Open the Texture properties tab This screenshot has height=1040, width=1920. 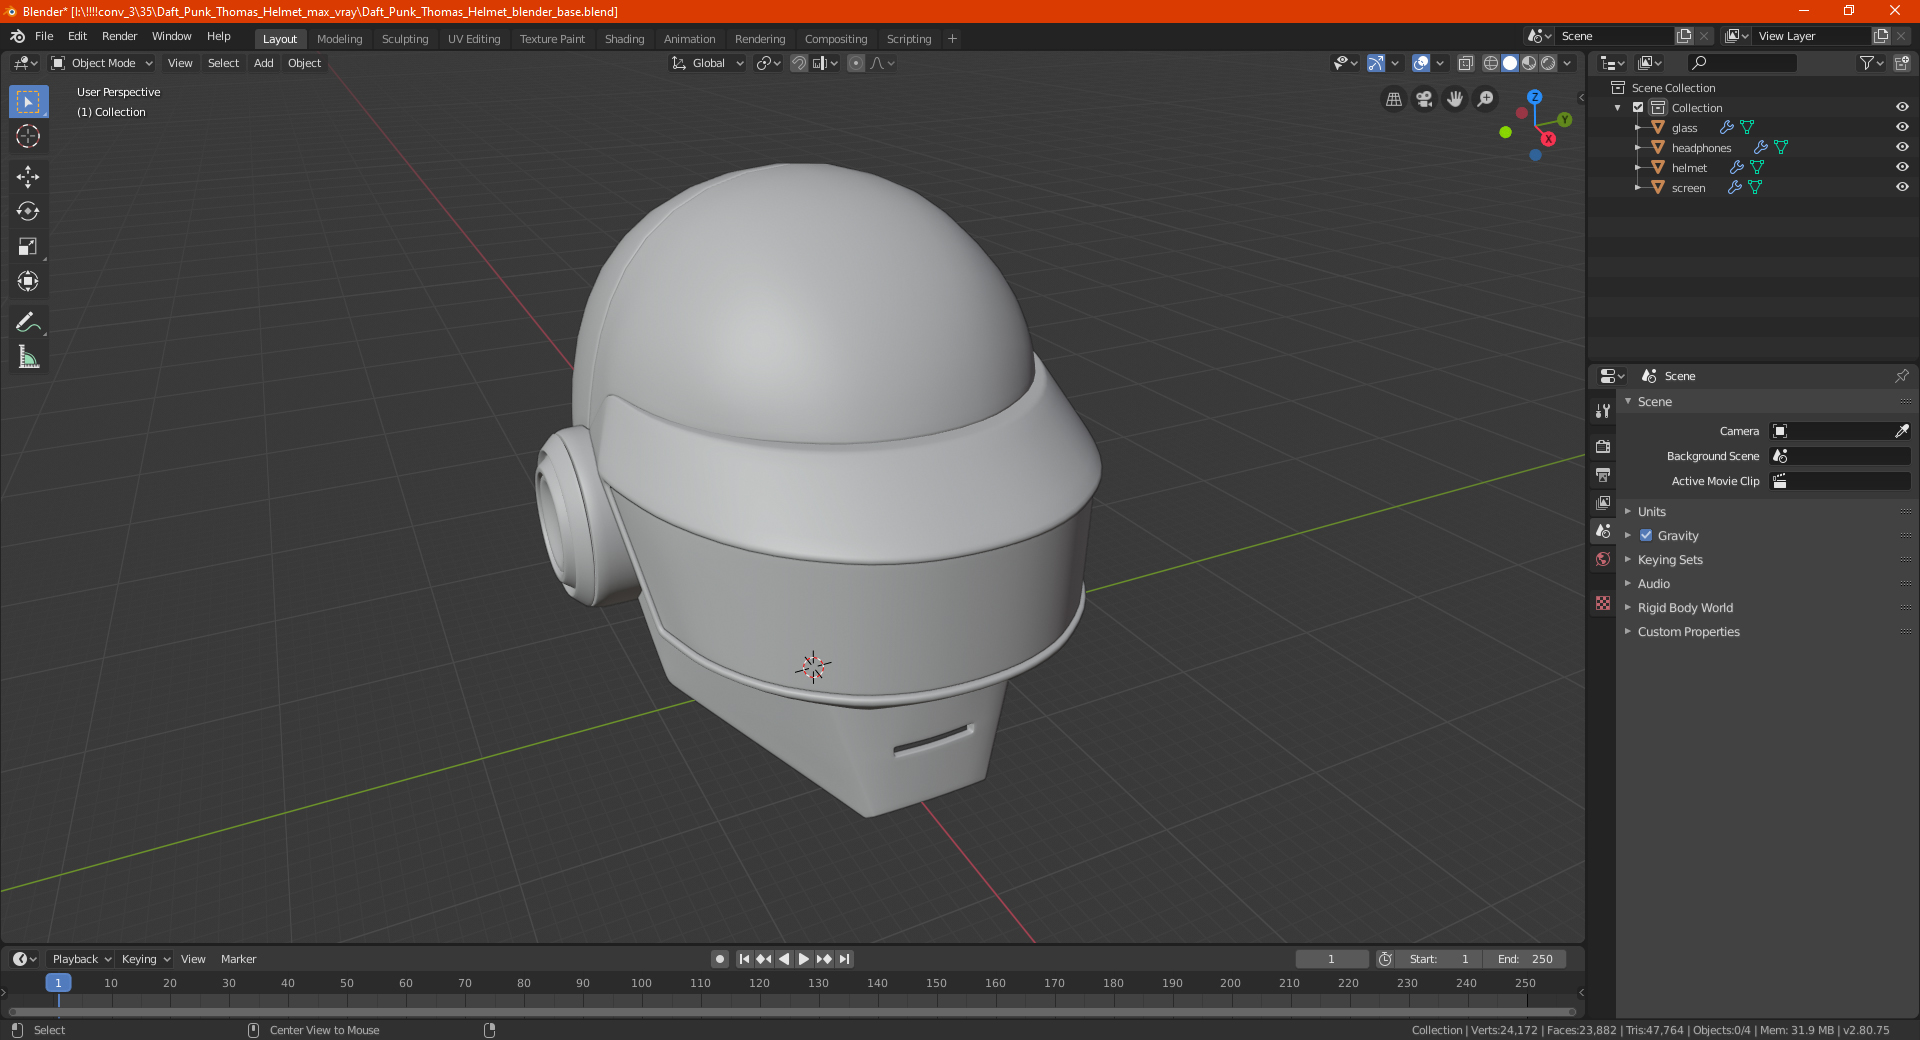click(1603, 603)
